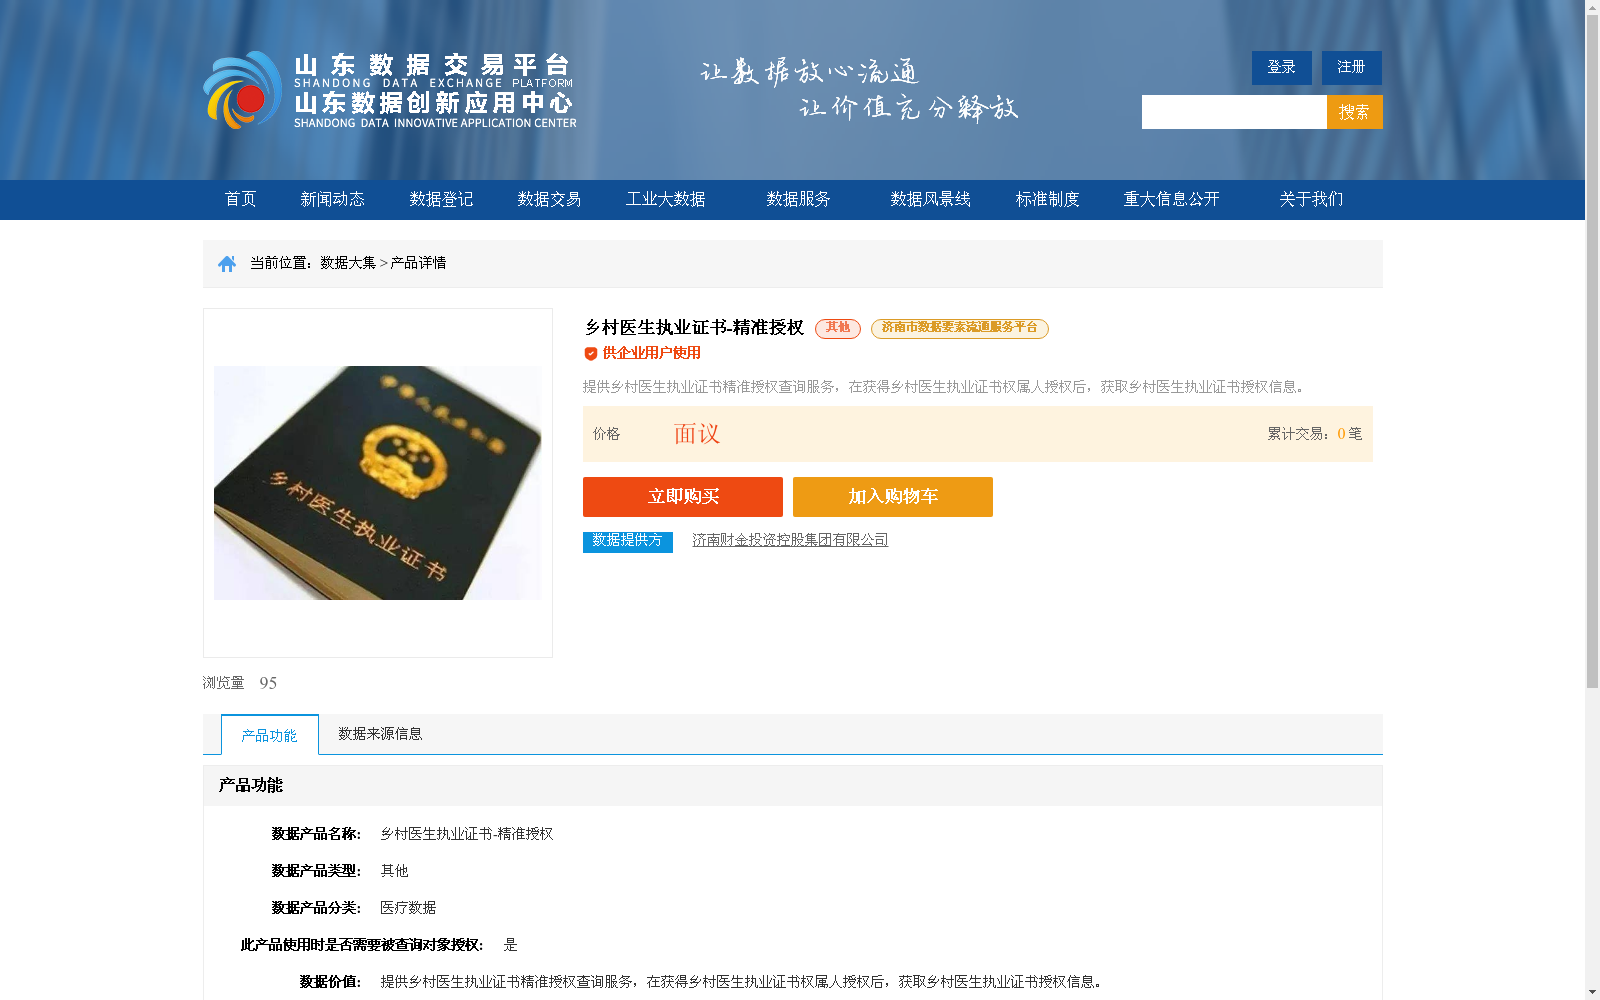Click the orange shield icon beside 供企业用户使用
This screenshot has height=1000, width=1600.
(x=590, y=353)
